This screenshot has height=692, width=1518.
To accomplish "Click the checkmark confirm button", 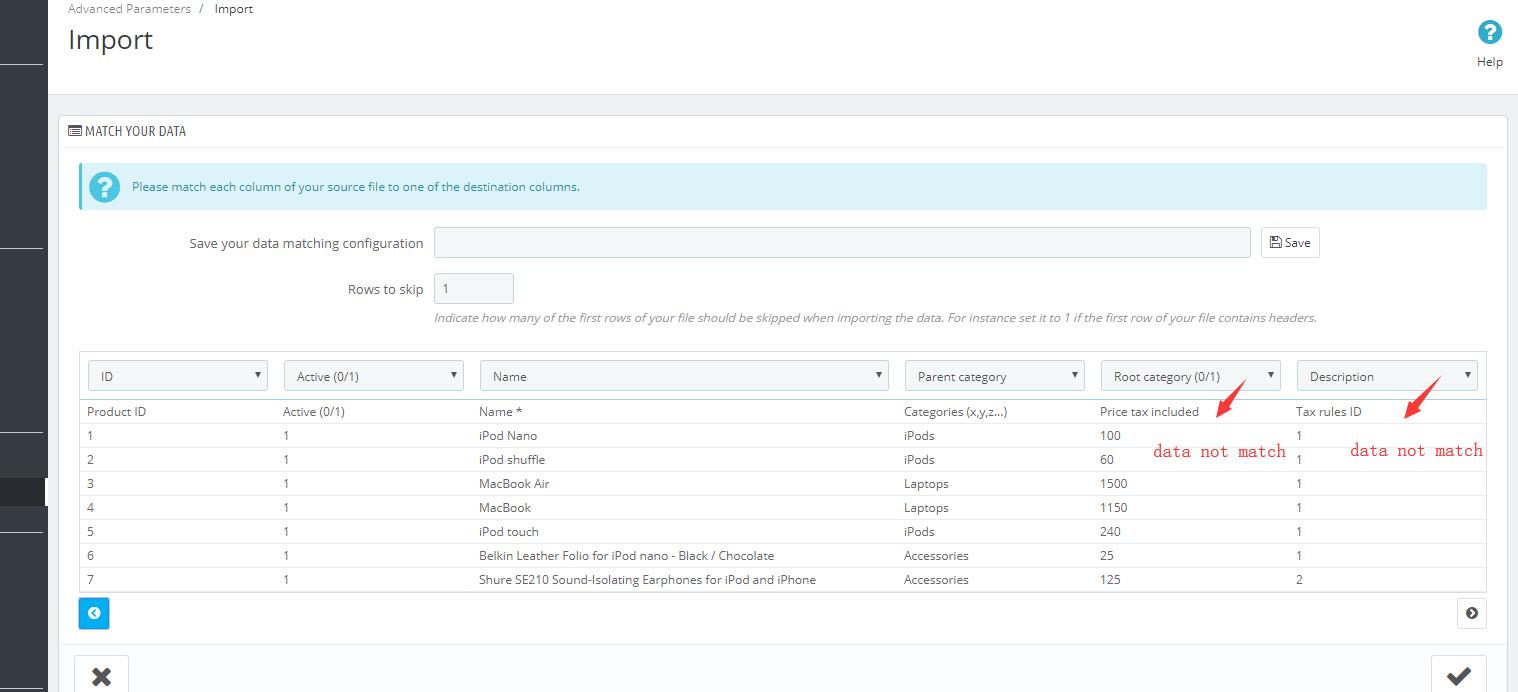I will coord(1459,676).
